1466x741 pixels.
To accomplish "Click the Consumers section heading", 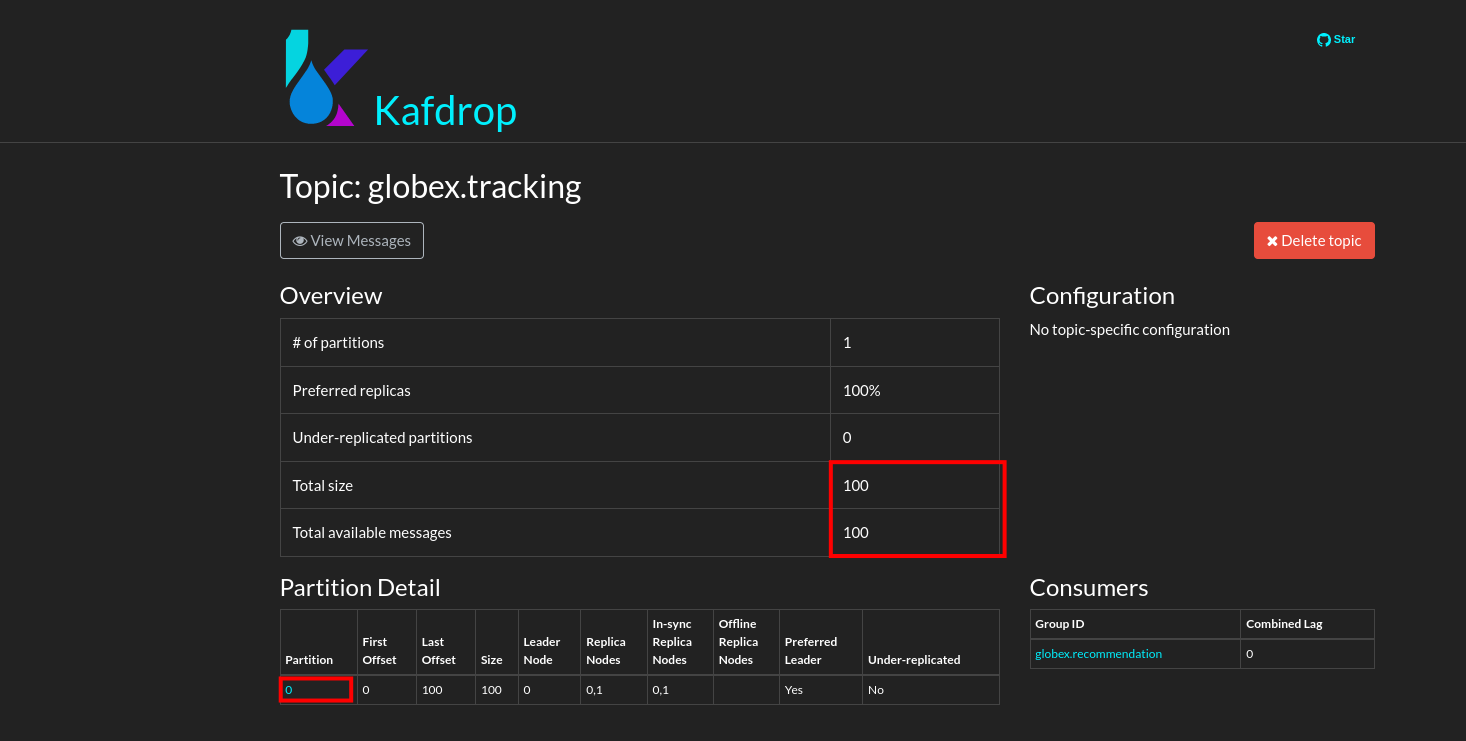I will coord(1089,588).
